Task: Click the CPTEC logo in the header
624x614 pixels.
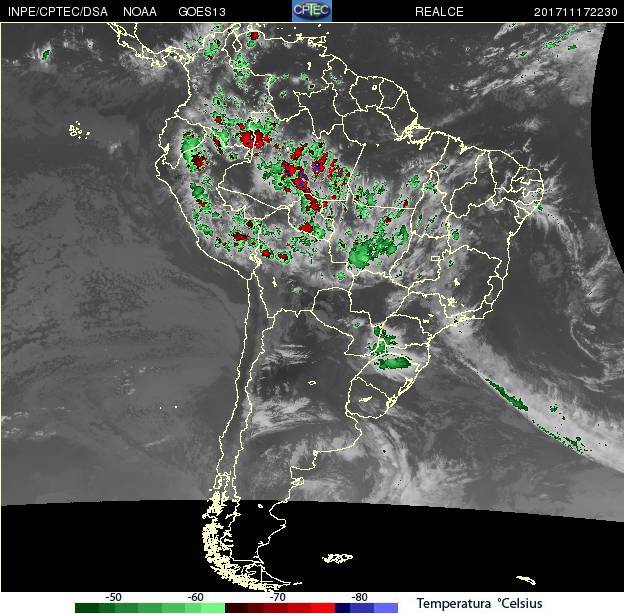Action: click(x=312, y=10)
